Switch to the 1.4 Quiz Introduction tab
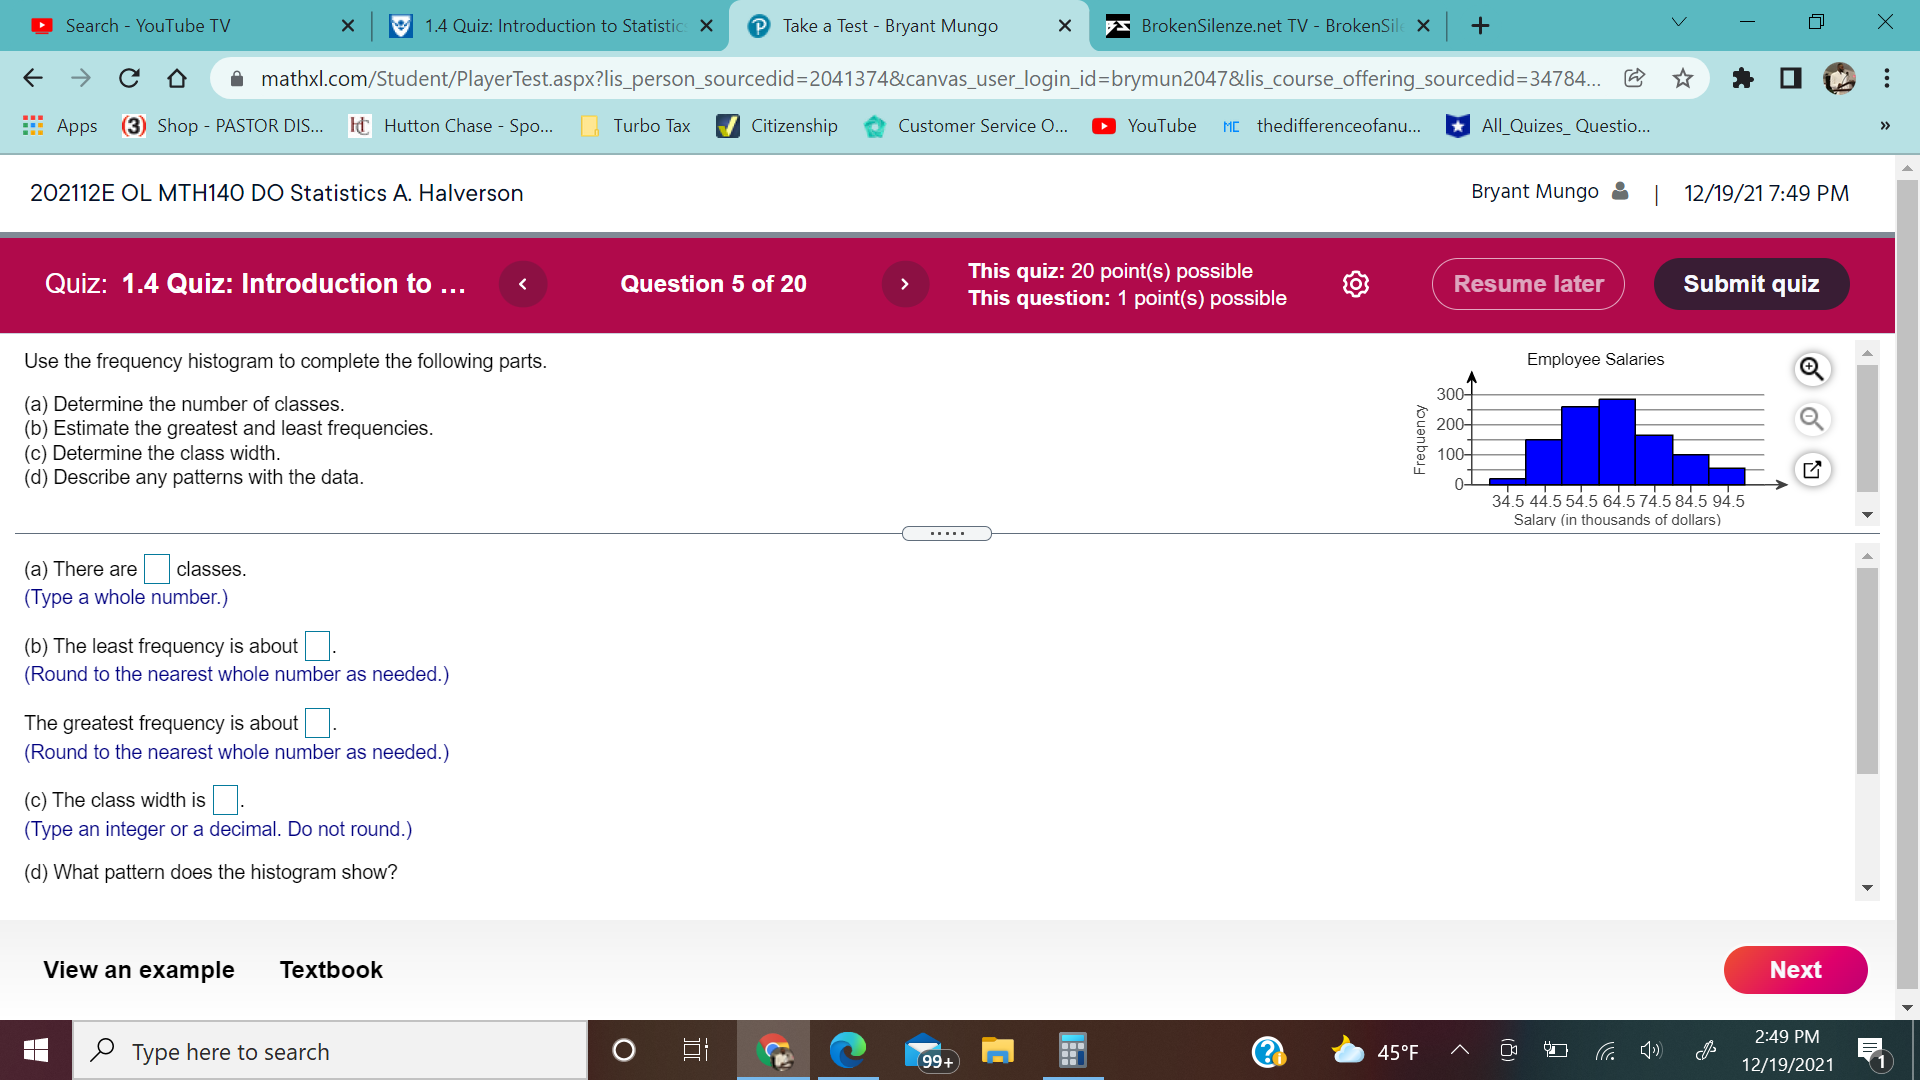Screen dimensions: 1920x1080 click(553, 26)
